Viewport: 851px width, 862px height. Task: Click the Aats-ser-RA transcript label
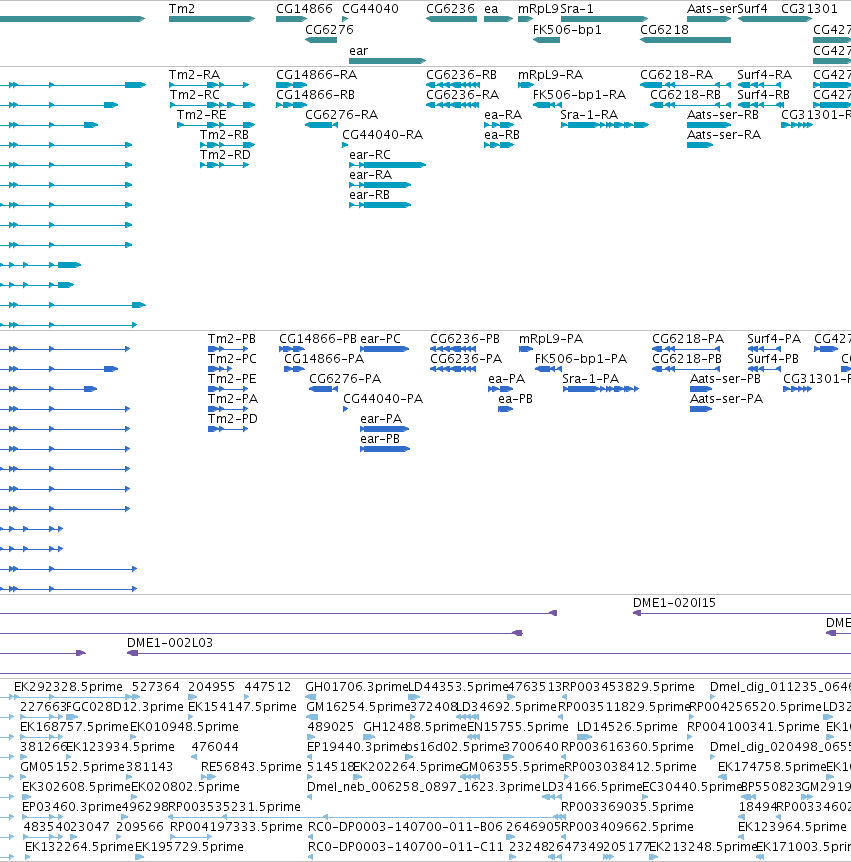click(724, 135)
